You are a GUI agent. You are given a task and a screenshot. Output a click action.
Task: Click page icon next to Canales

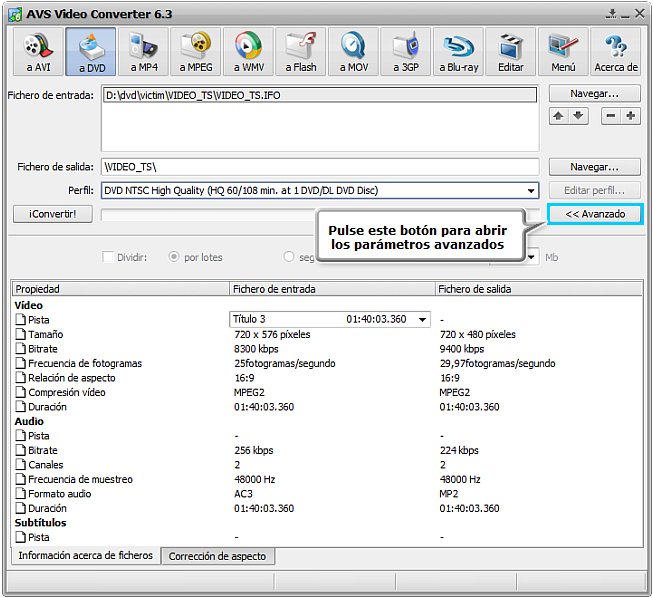[x=20, y=464]
